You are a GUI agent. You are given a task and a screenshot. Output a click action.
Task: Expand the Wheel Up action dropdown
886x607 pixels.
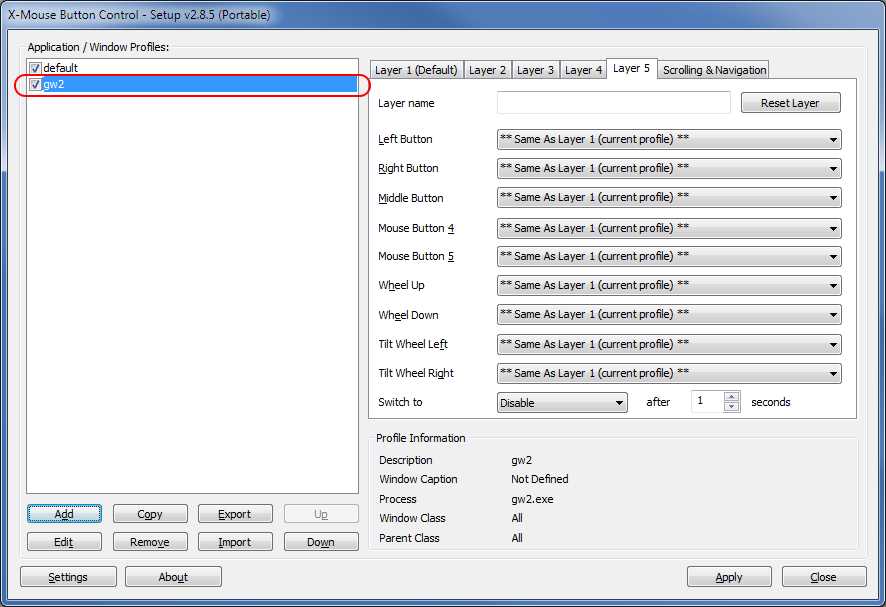[x=668, y=286]
